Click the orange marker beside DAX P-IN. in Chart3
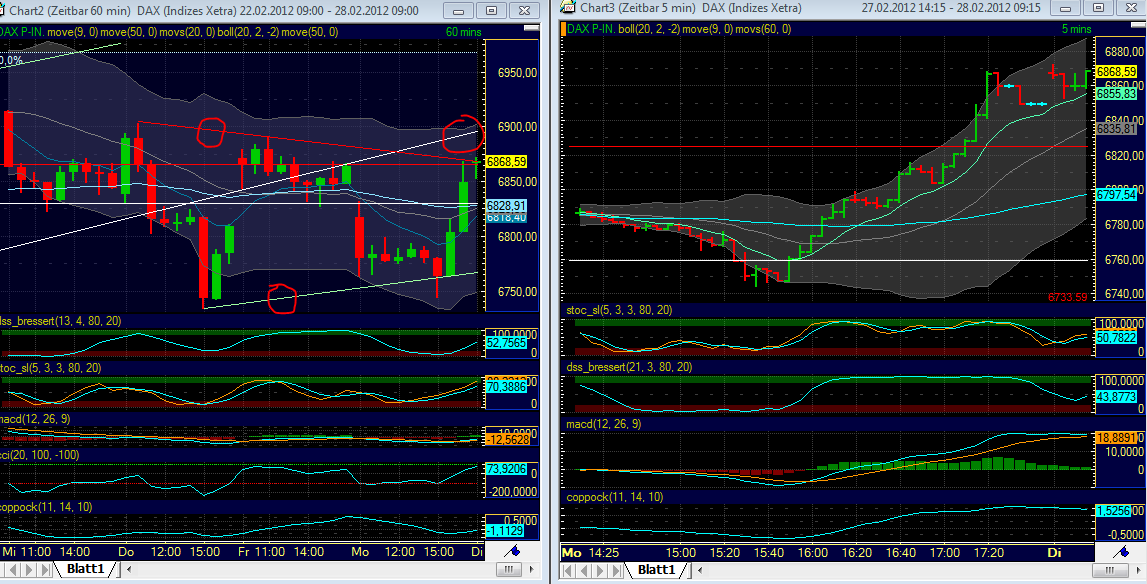 tap(563, 29)
